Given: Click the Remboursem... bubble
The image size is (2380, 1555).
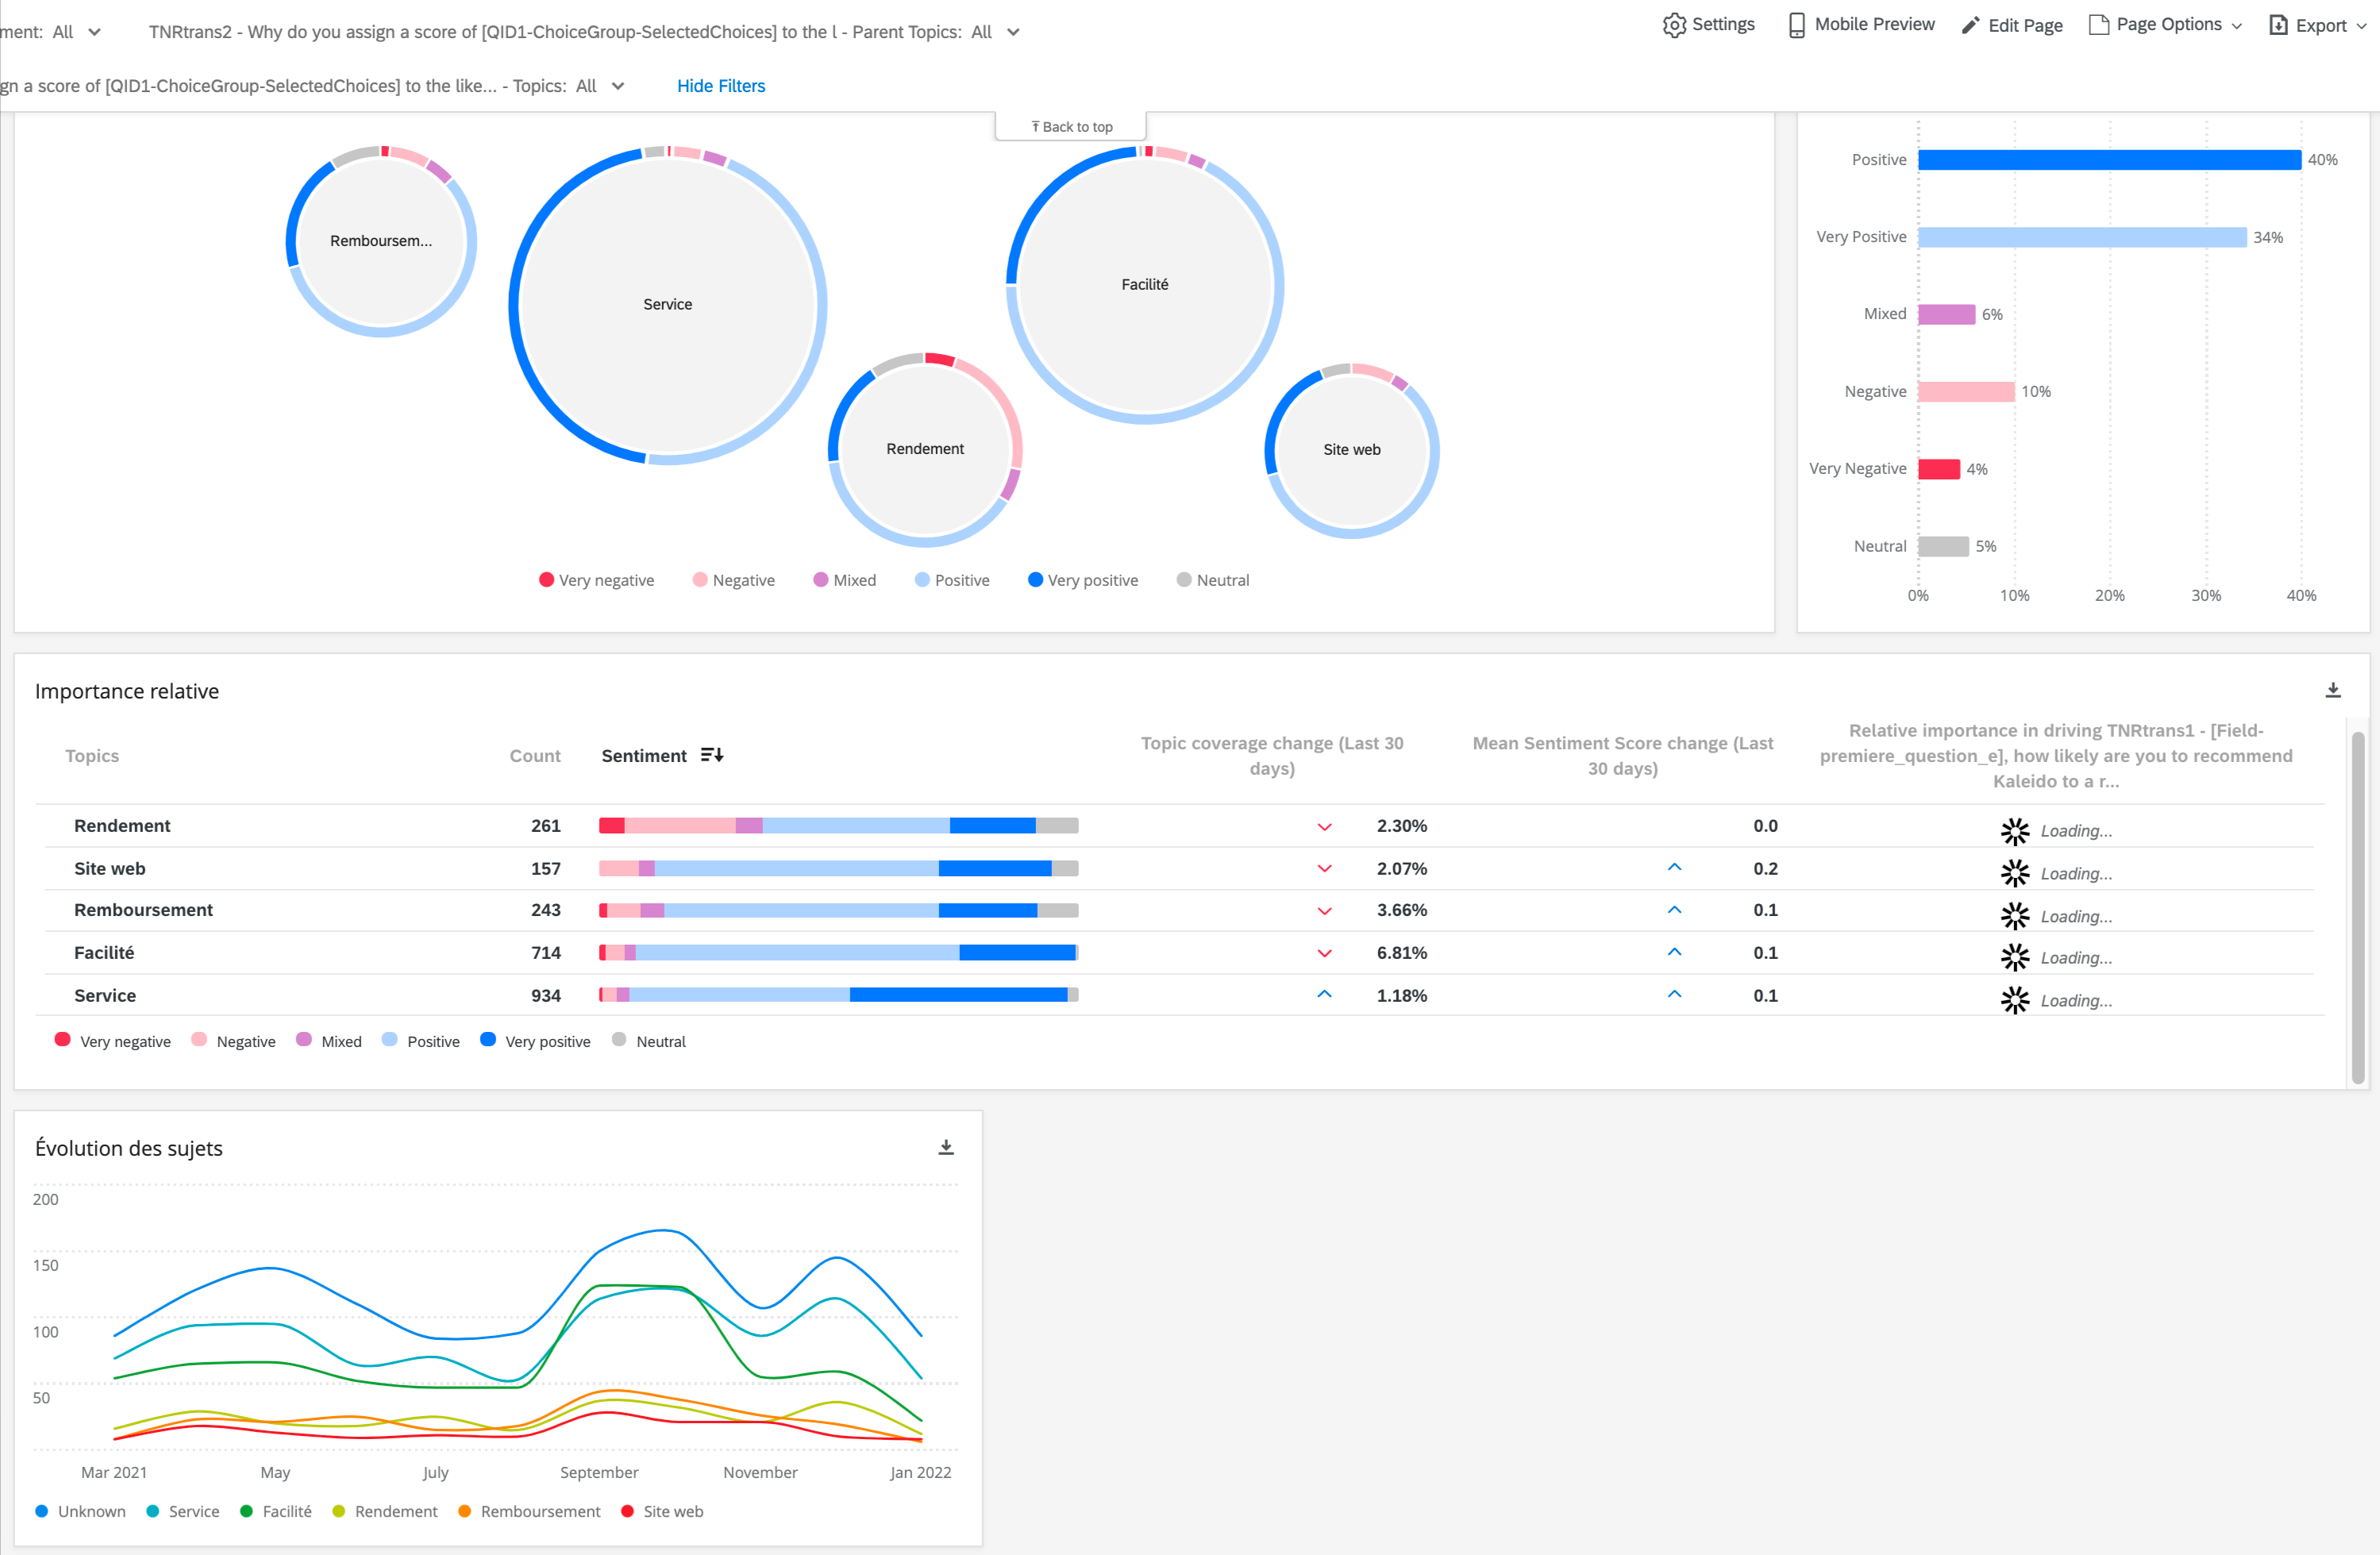Looking at the screenshot, I should pyautogui.click(x=381, y=241).
